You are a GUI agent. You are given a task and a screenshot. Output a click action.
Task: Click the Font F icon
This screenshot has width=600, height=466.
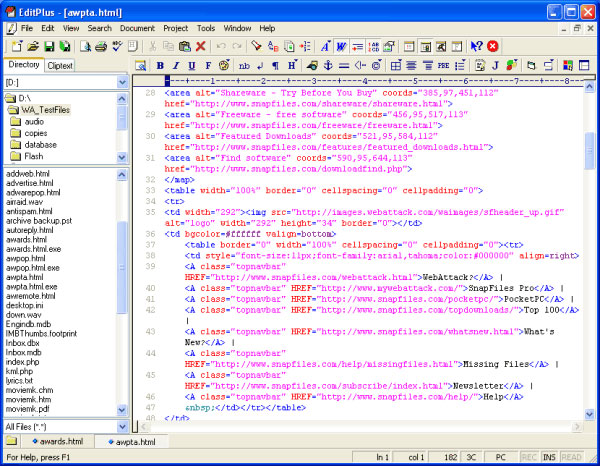pyautogui.click(x=208, y=66)
